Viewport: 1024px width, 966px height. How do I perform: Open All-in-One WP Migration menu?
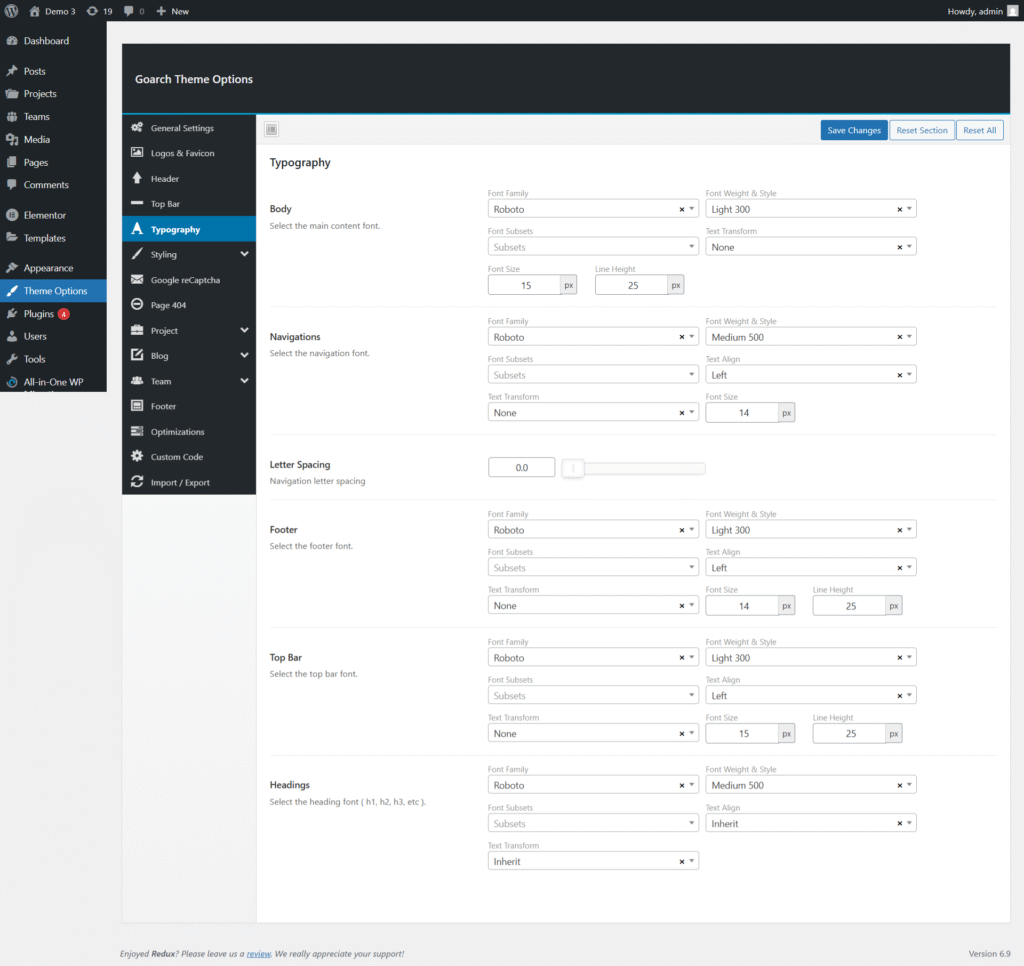coord(53,382)
